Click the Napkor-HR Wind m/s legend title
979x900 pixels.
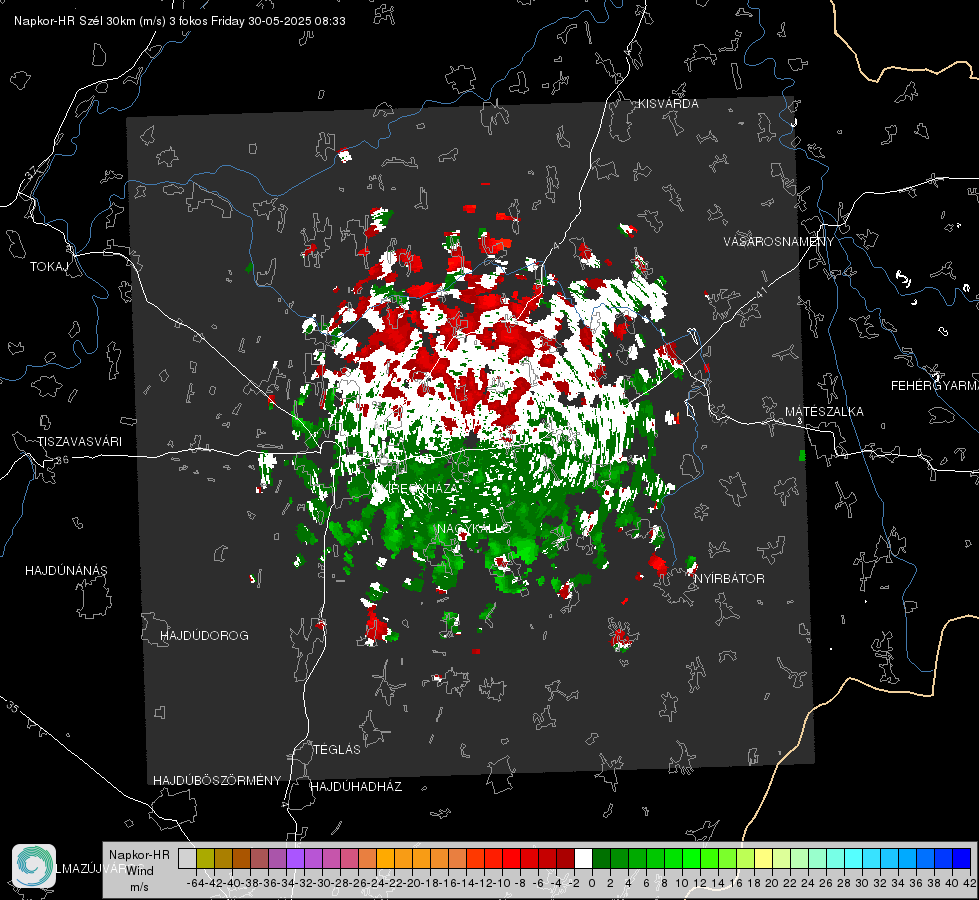pos(139,871)
